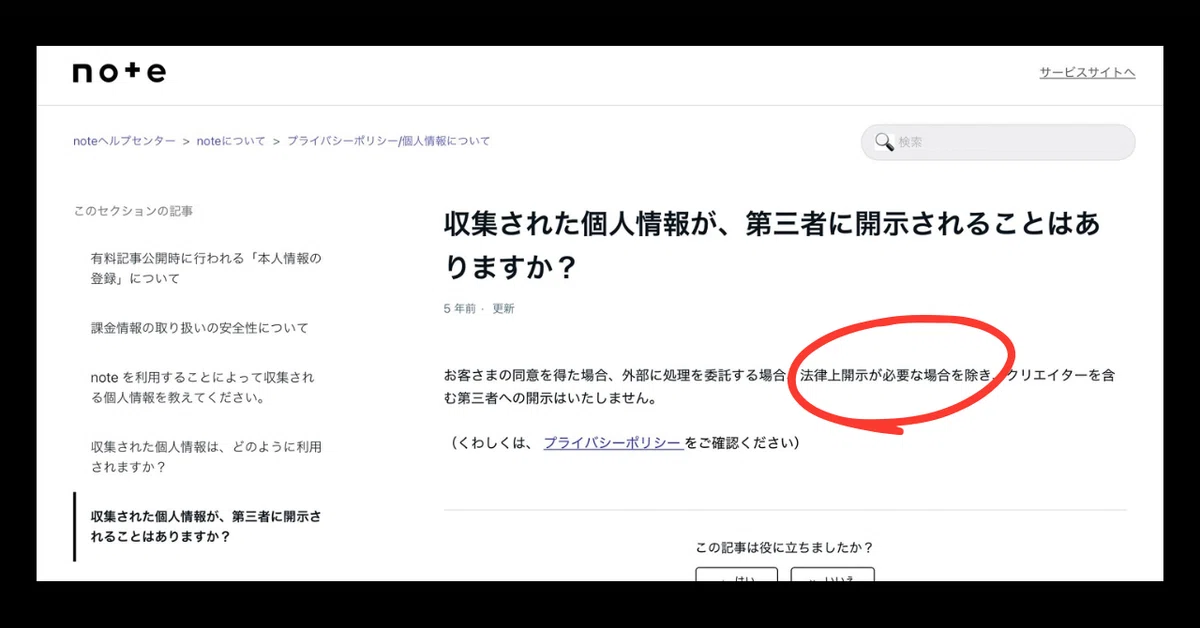Follow the プライバシーポリシー link in article
The width and height of the screenshot is (1200, 628).
point(612,443)
